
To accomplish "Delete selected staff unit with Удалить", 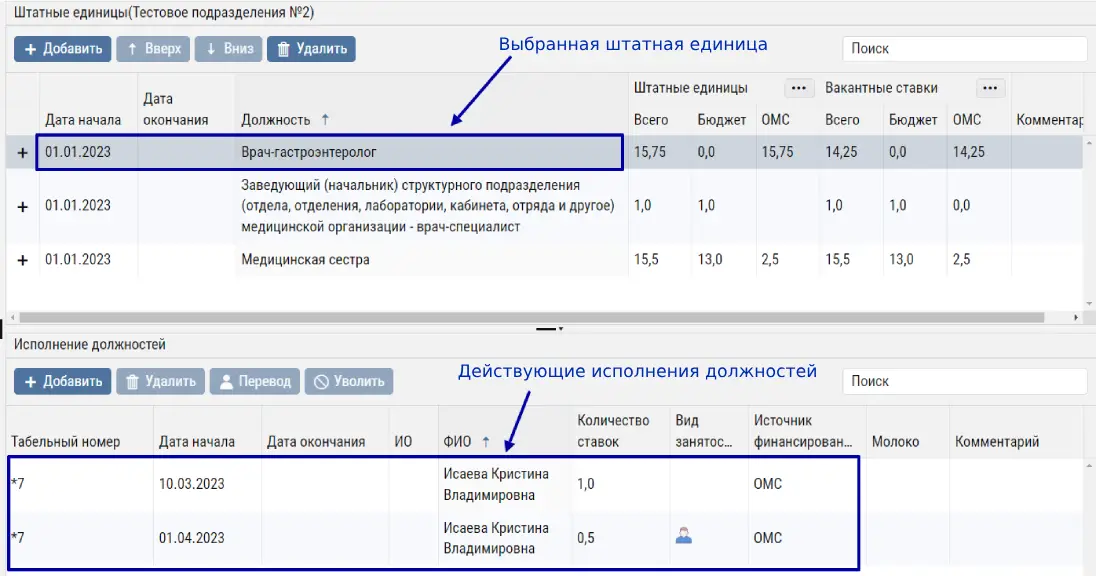I will [311, 49].
